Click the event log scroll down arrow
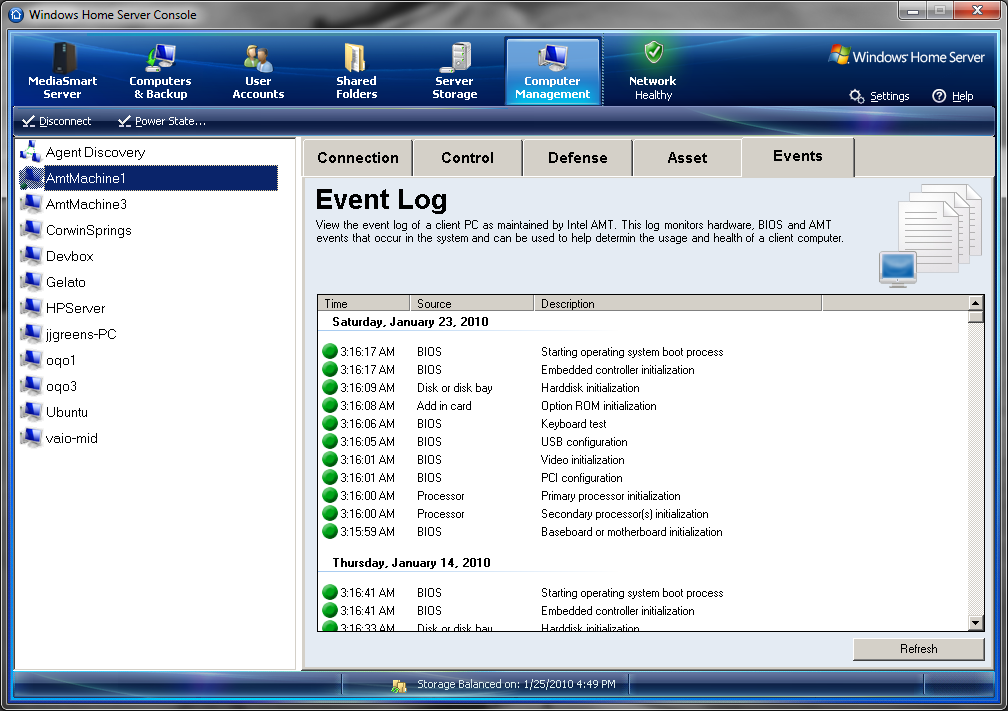1008x711 pixels. [975, 622]
